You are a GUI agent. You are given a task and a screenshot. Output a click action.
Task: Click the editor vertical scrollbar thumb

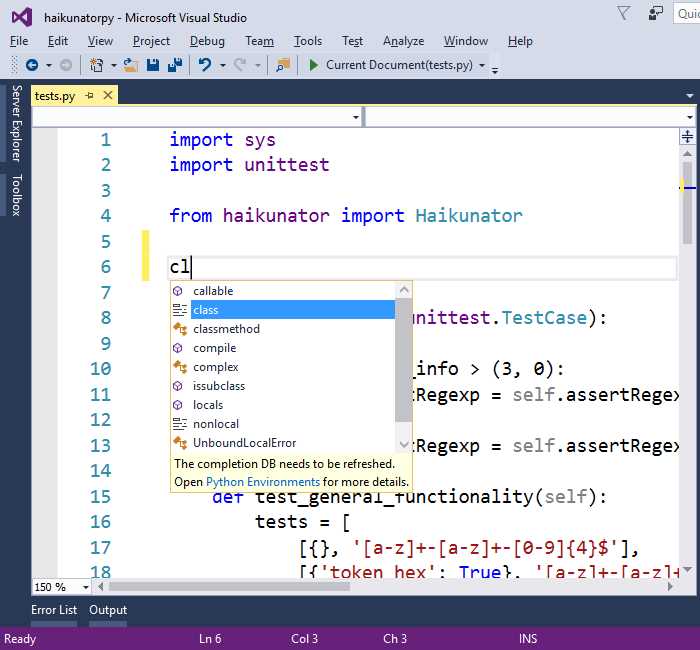tap(688, 202)
